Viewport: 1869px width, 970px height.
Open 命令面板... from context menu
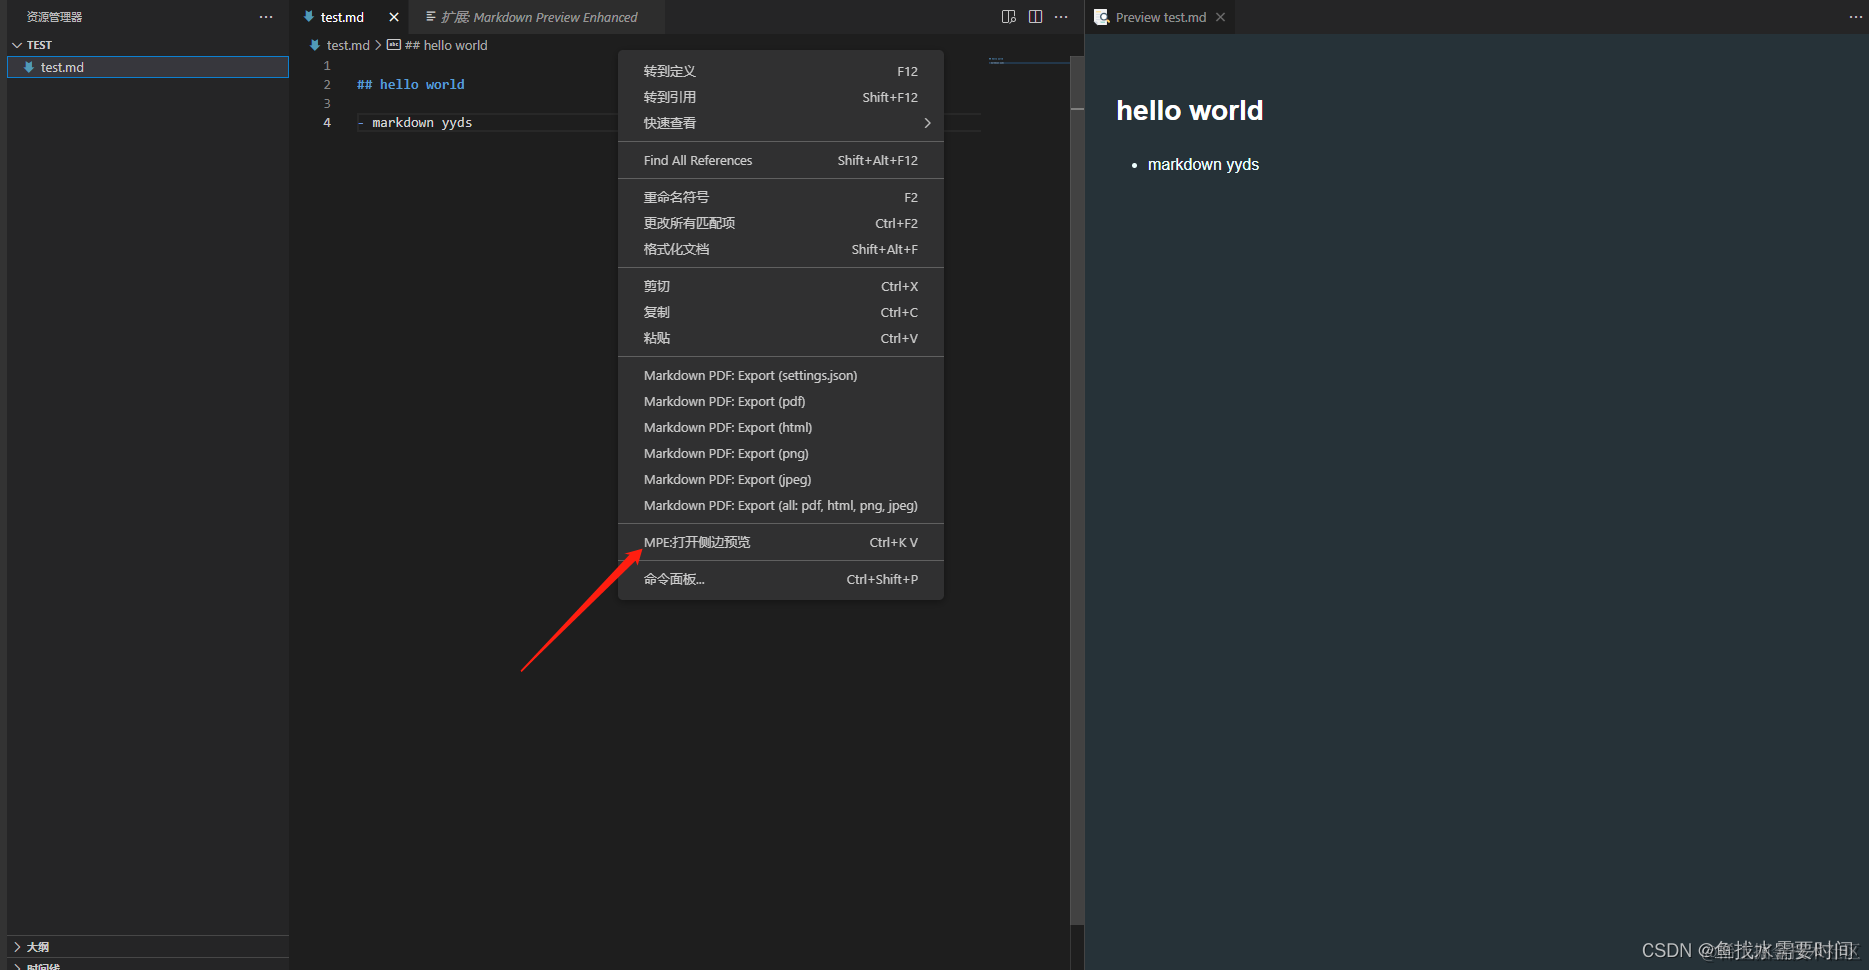[781, 579]
